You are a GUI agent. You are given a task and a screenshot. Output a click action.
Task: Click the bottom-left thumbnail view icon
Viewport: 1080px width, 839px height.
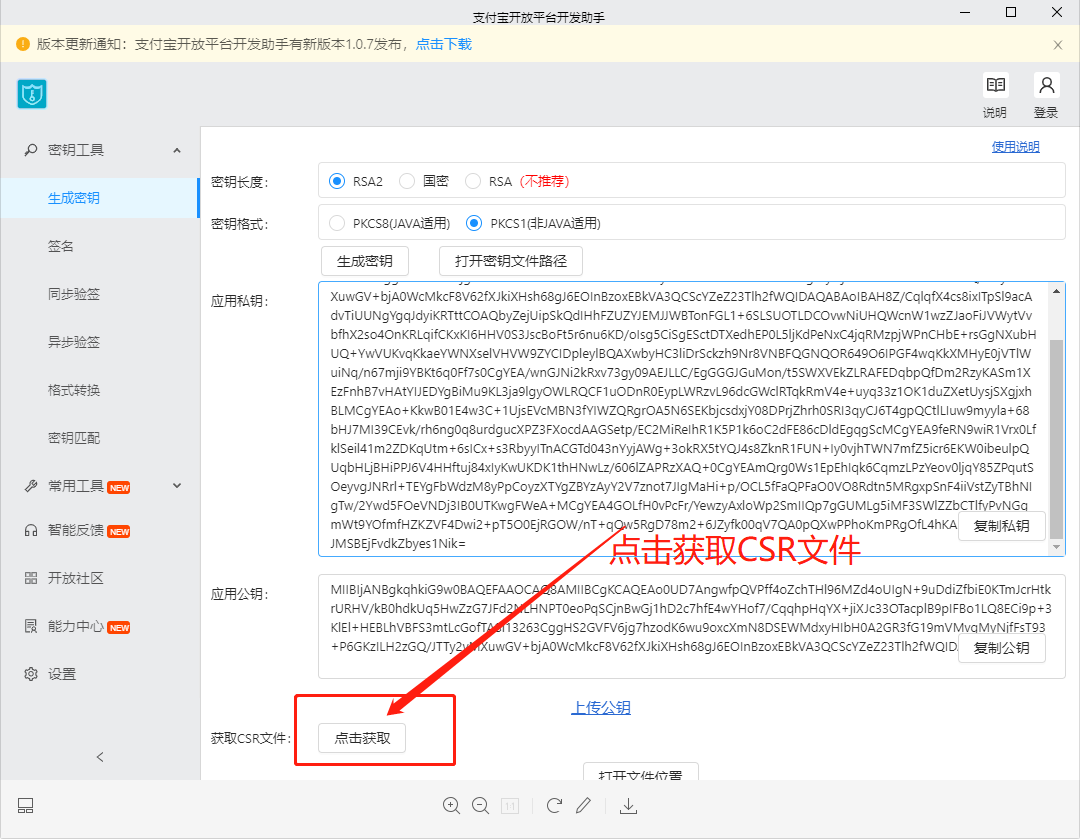(25, 806)
